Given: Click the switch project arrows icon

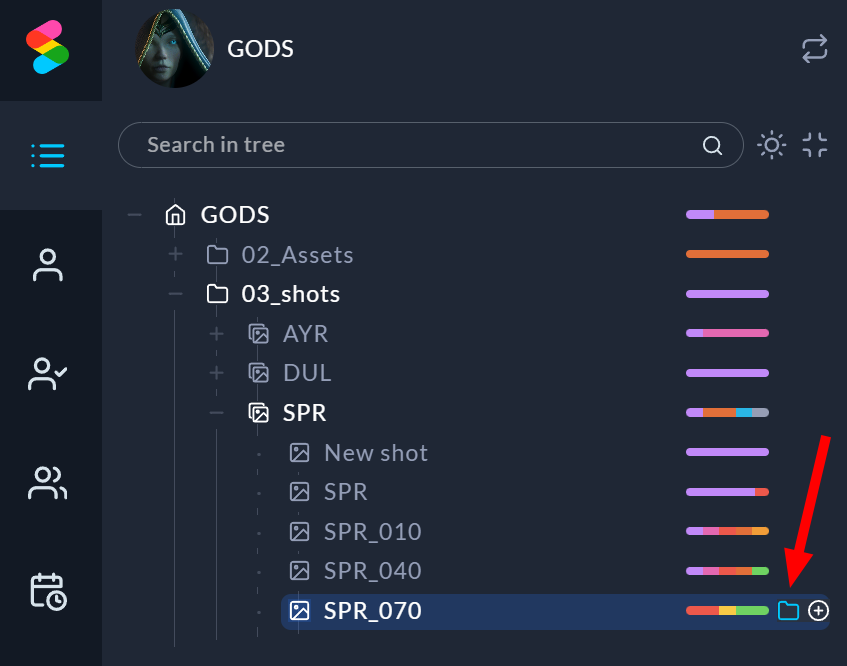Looking at the screenshot, I should (x=815, y=48).
